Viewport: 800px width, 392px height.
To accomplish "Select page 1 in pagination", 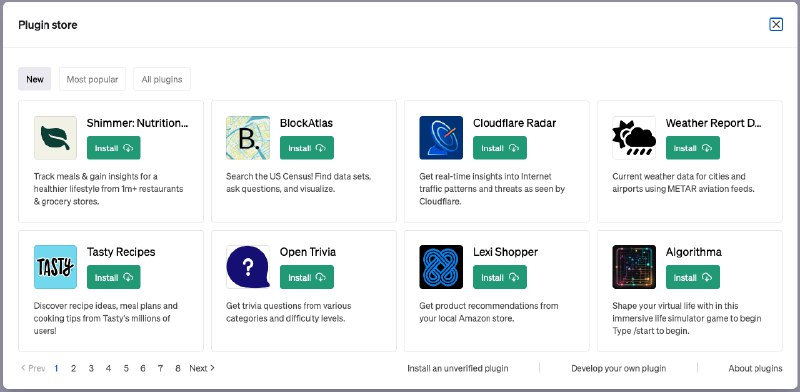I will click(x=56, y=368).
